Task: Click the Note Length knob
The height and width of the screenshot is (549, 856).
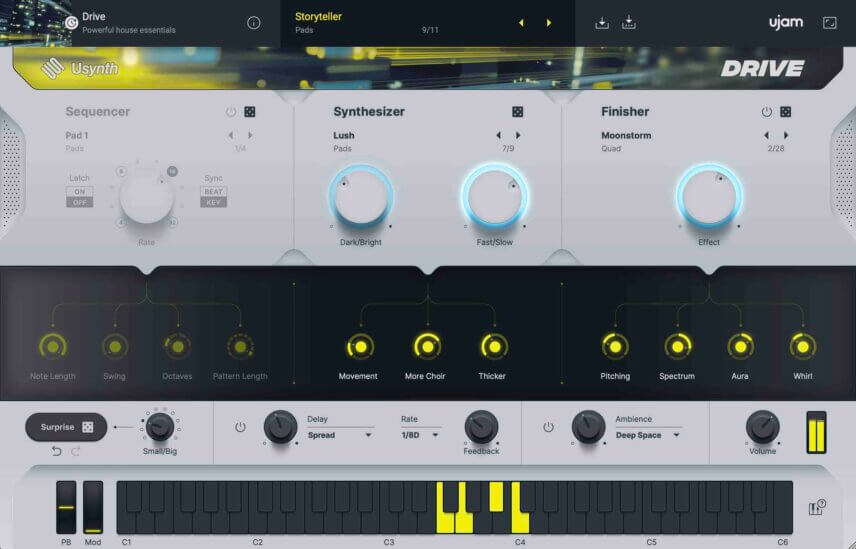Action: coord(52,347)
